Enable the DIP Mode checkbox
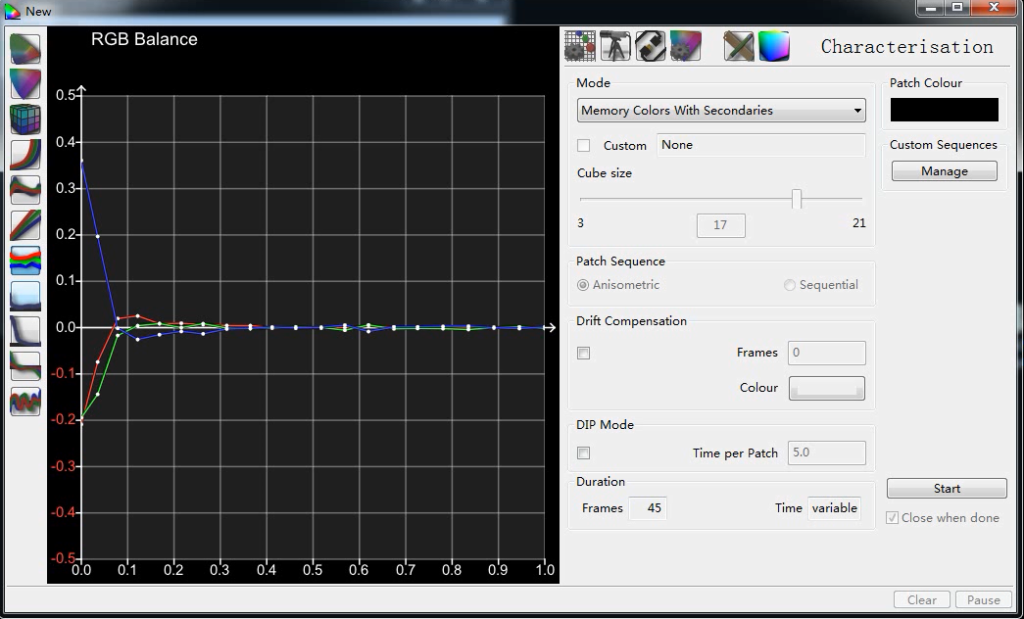Viewport: 1024px width, 619px height. click(584, 453)
